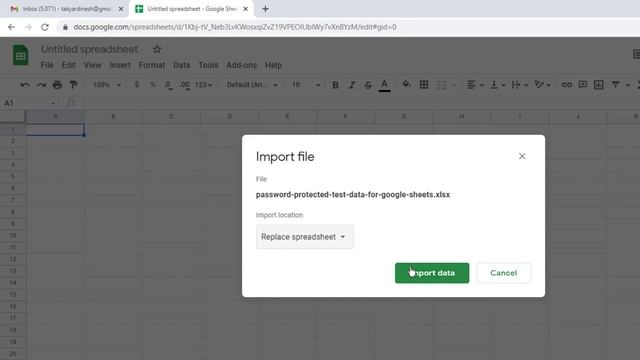Image resolution: width=640 pixels, height=360 pixels.
Task: Click the Undo icon
Action: pyautogui.click(x=25, y=85)
